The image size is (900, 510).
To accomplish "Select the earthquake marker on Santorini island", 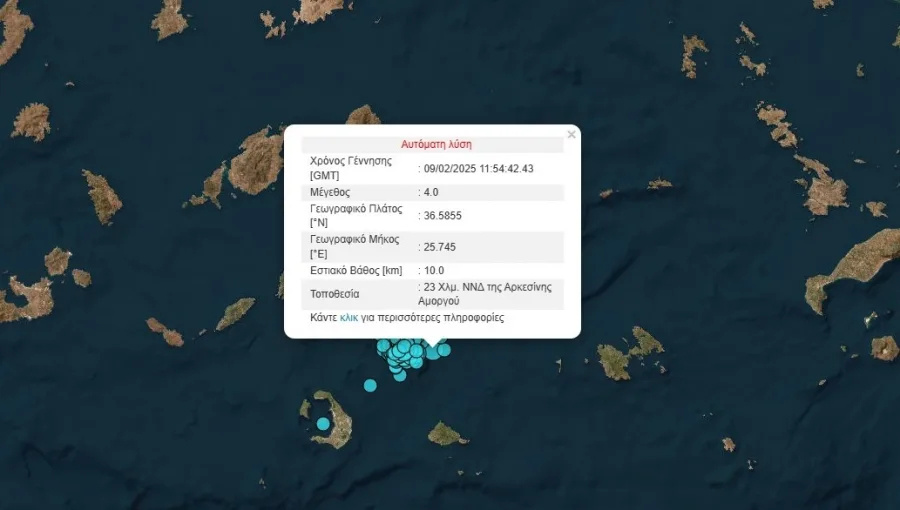I will (323, 424).
